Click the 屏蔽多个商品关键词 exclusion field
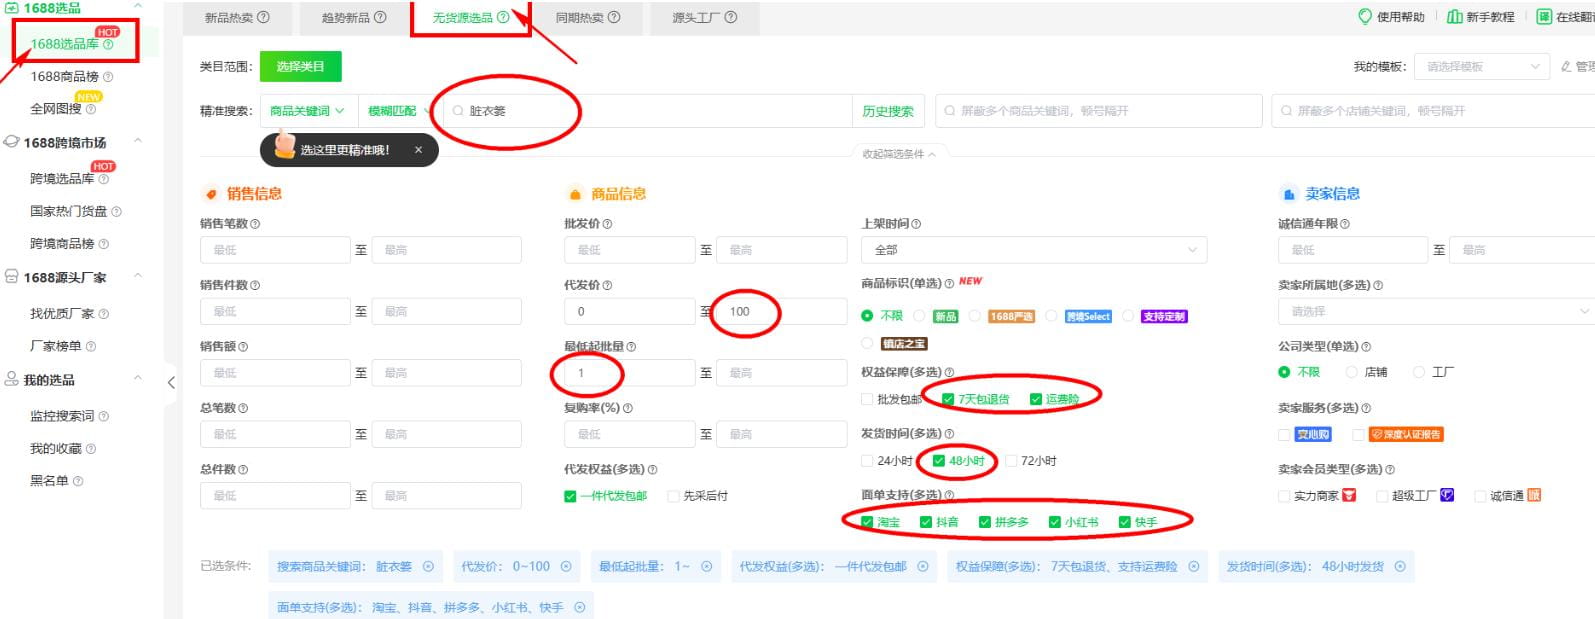 (x=1098, y=111)
